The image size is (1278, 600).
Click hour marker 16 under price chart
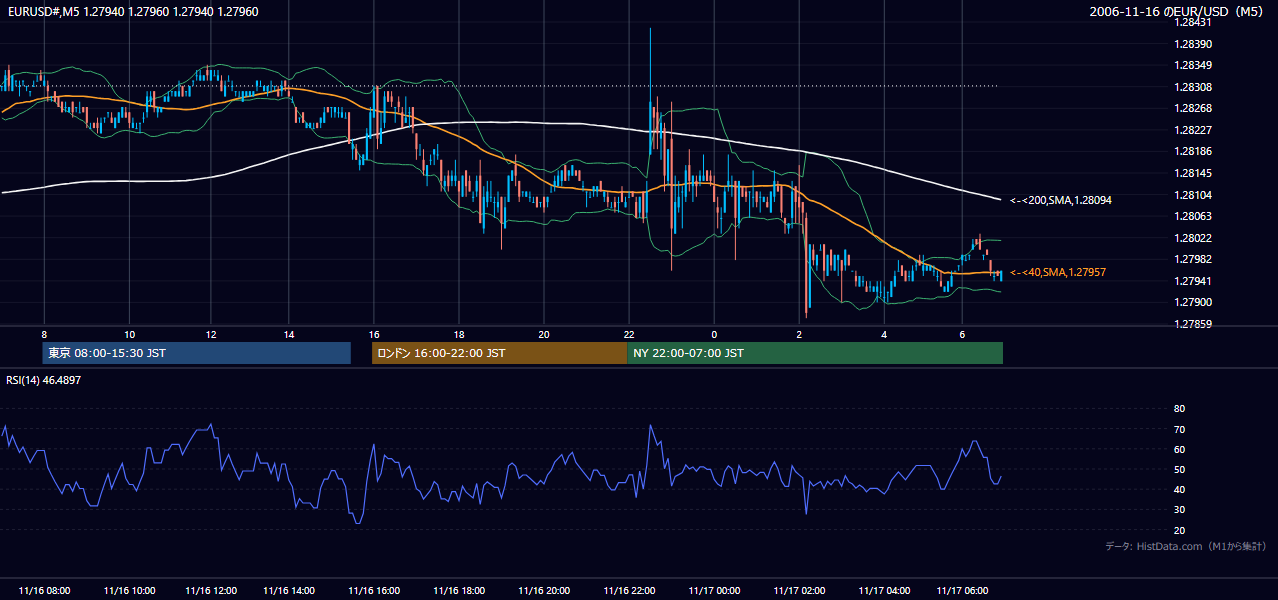tap(374, 334)
